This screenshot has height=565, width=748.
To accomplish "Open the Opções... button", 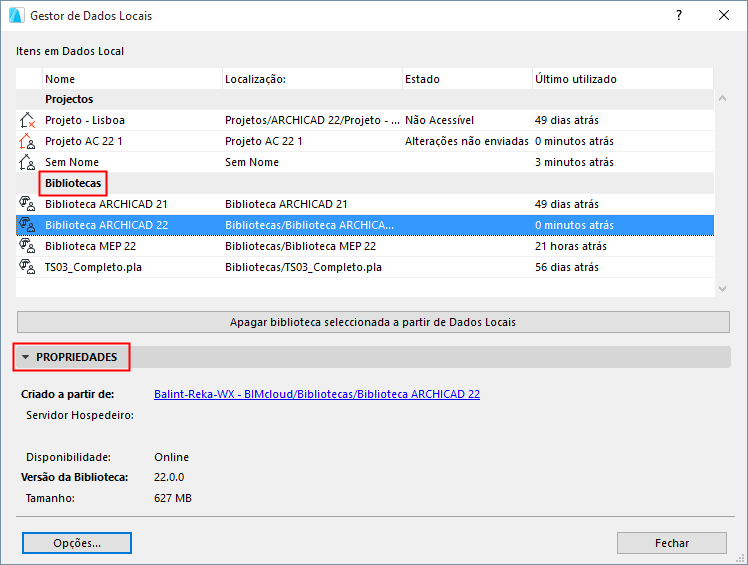I will (77, 543).
